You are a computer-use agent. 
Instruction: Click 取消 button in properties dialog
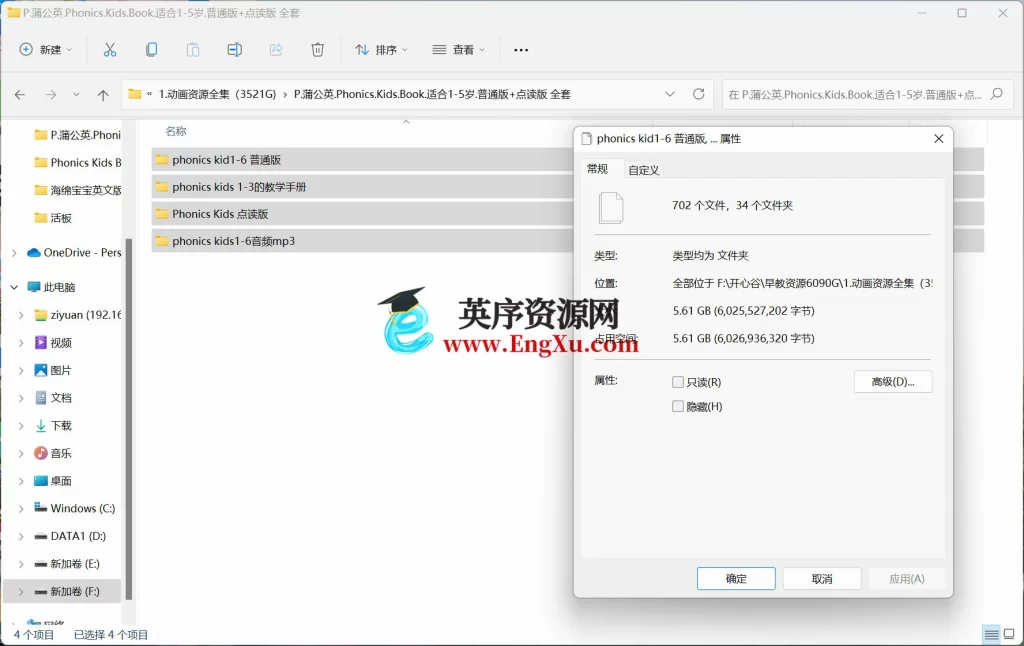click(822, 579)
